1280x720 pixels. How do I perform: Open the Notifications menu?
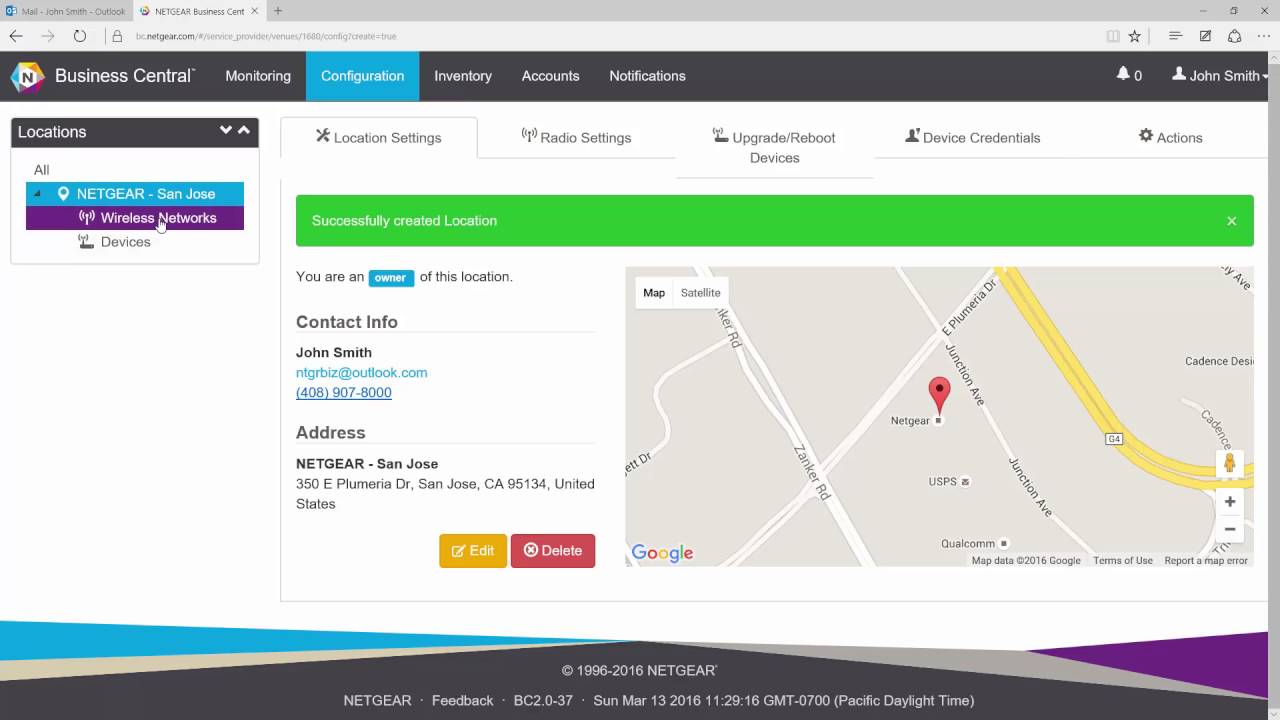[647, 76]
